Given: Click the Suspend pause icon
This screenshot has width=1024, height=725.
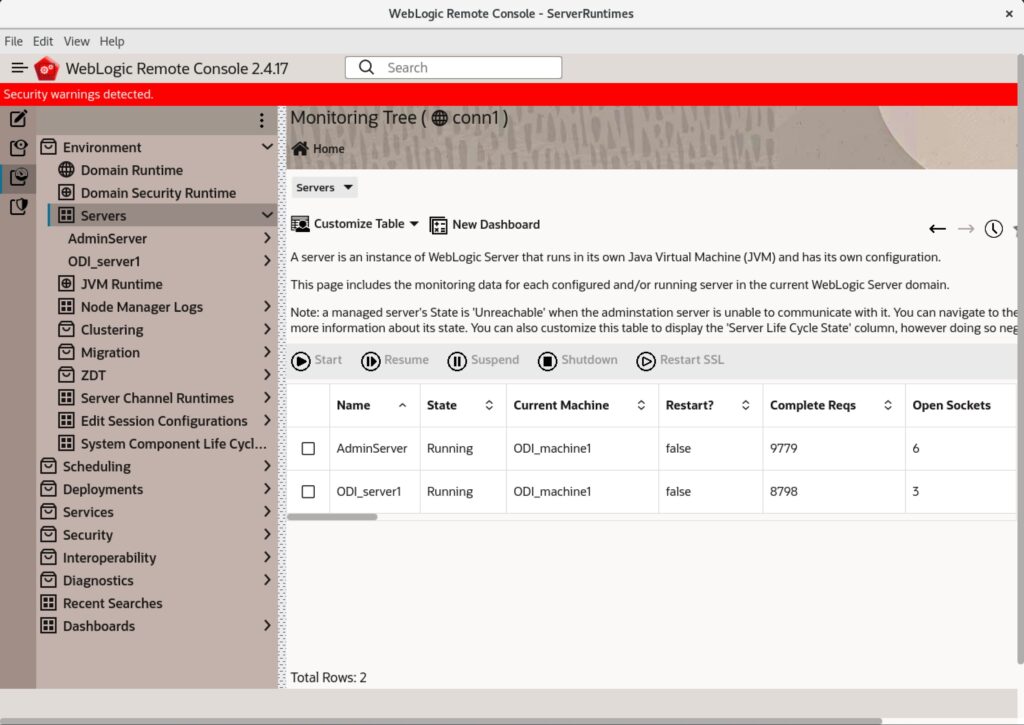Looking at the screenshot, I should coord(456,361).
